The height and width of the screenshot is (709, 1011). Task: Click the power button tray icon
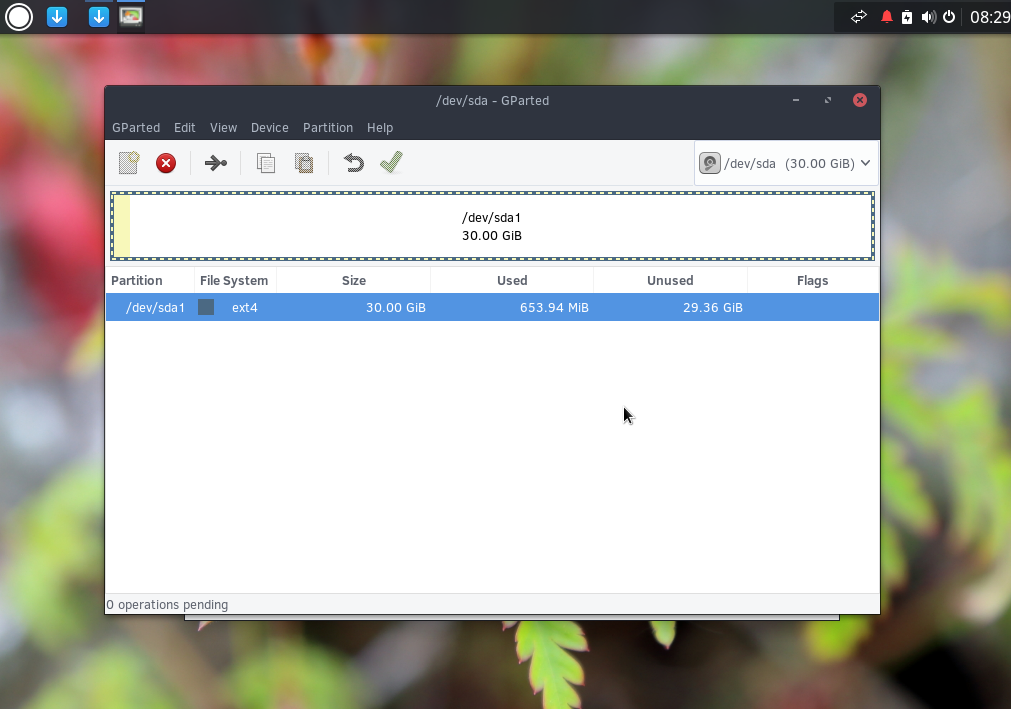tap(948, 17)
